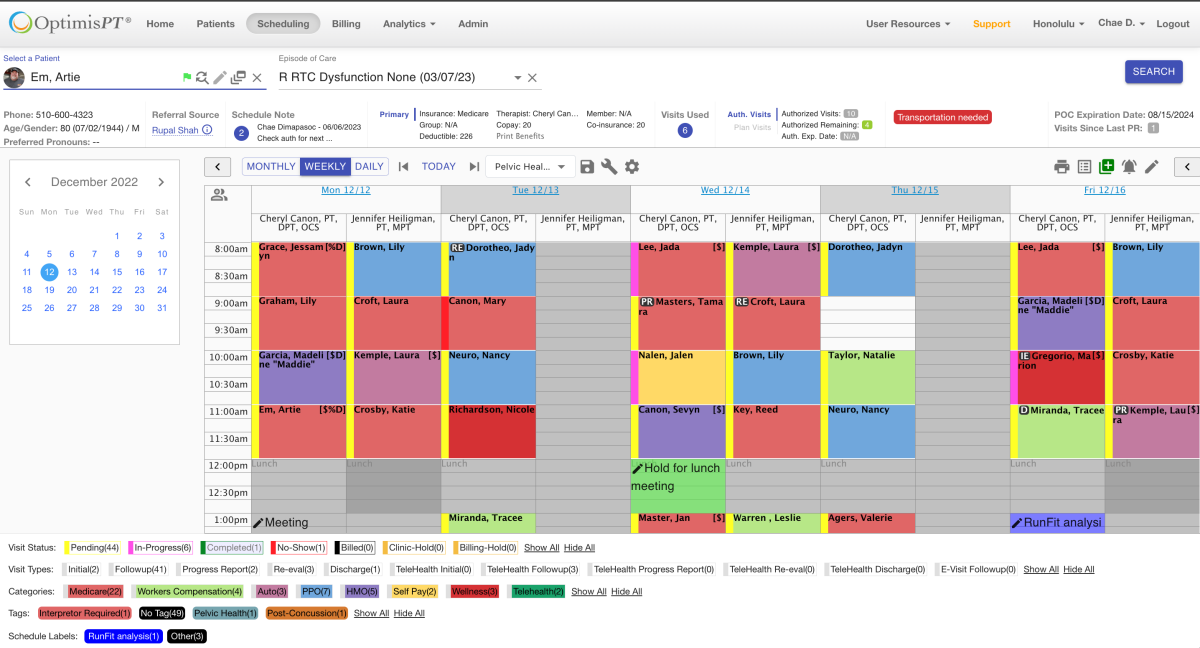
Task: Click the print schedule icon
Action: [x=1060, y=167]
